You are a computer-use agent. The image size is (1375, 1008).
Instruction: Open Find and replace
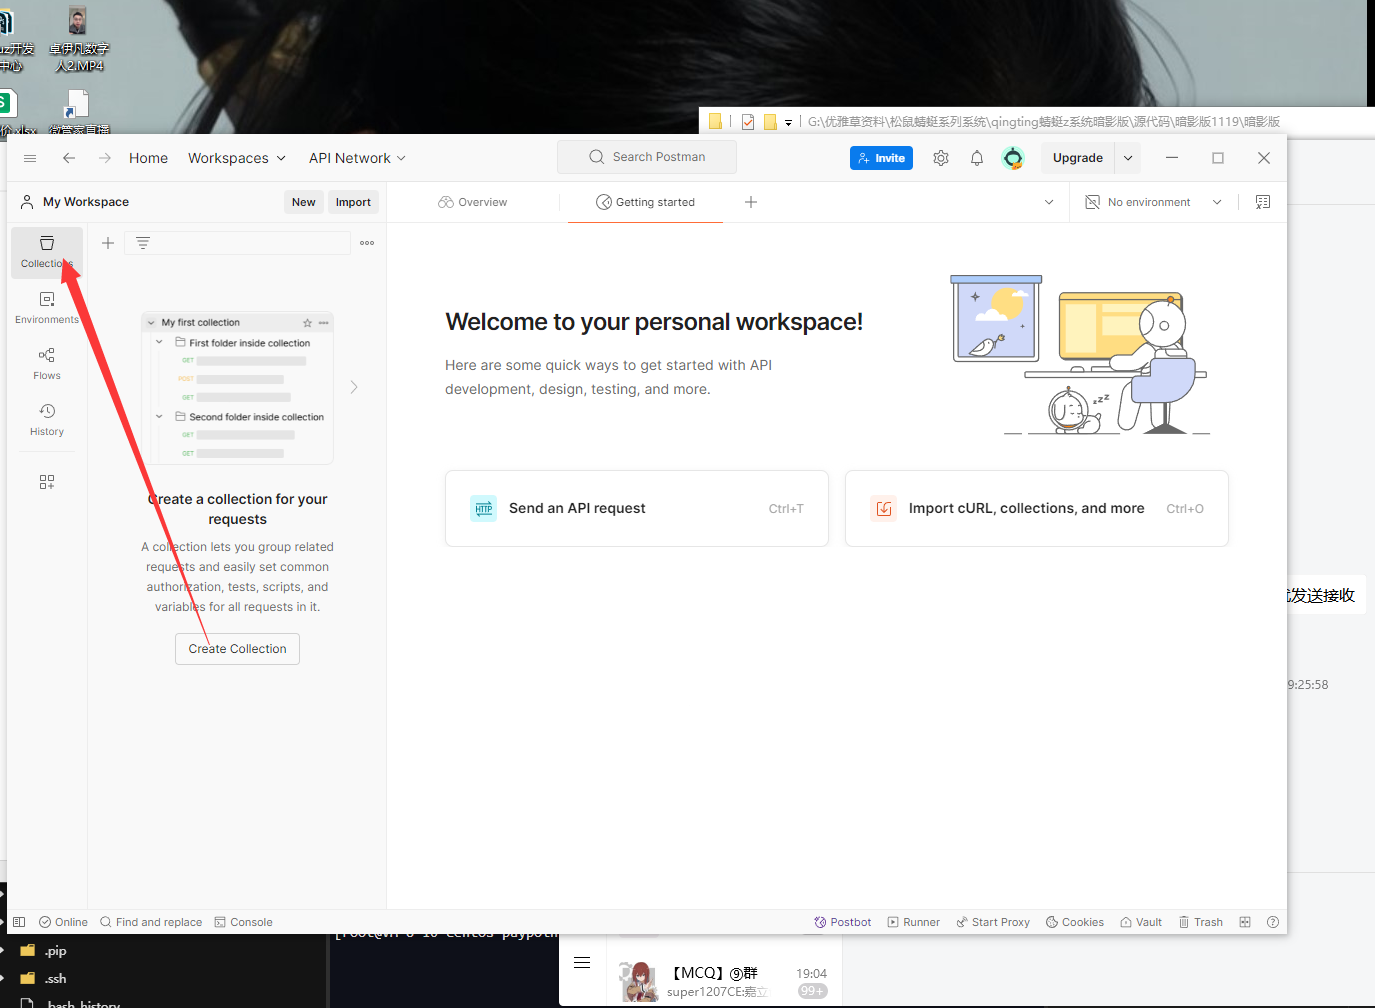coord(151,922)
